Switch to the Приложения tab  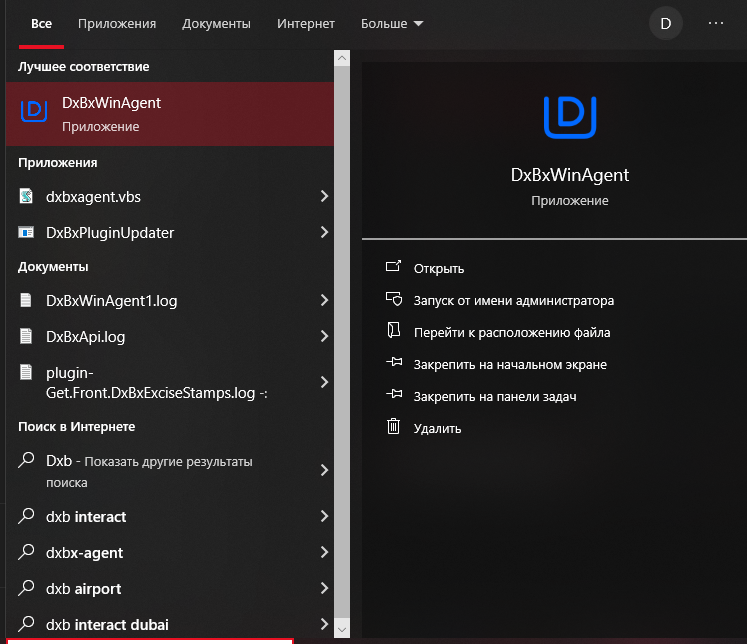coord(117,23)
